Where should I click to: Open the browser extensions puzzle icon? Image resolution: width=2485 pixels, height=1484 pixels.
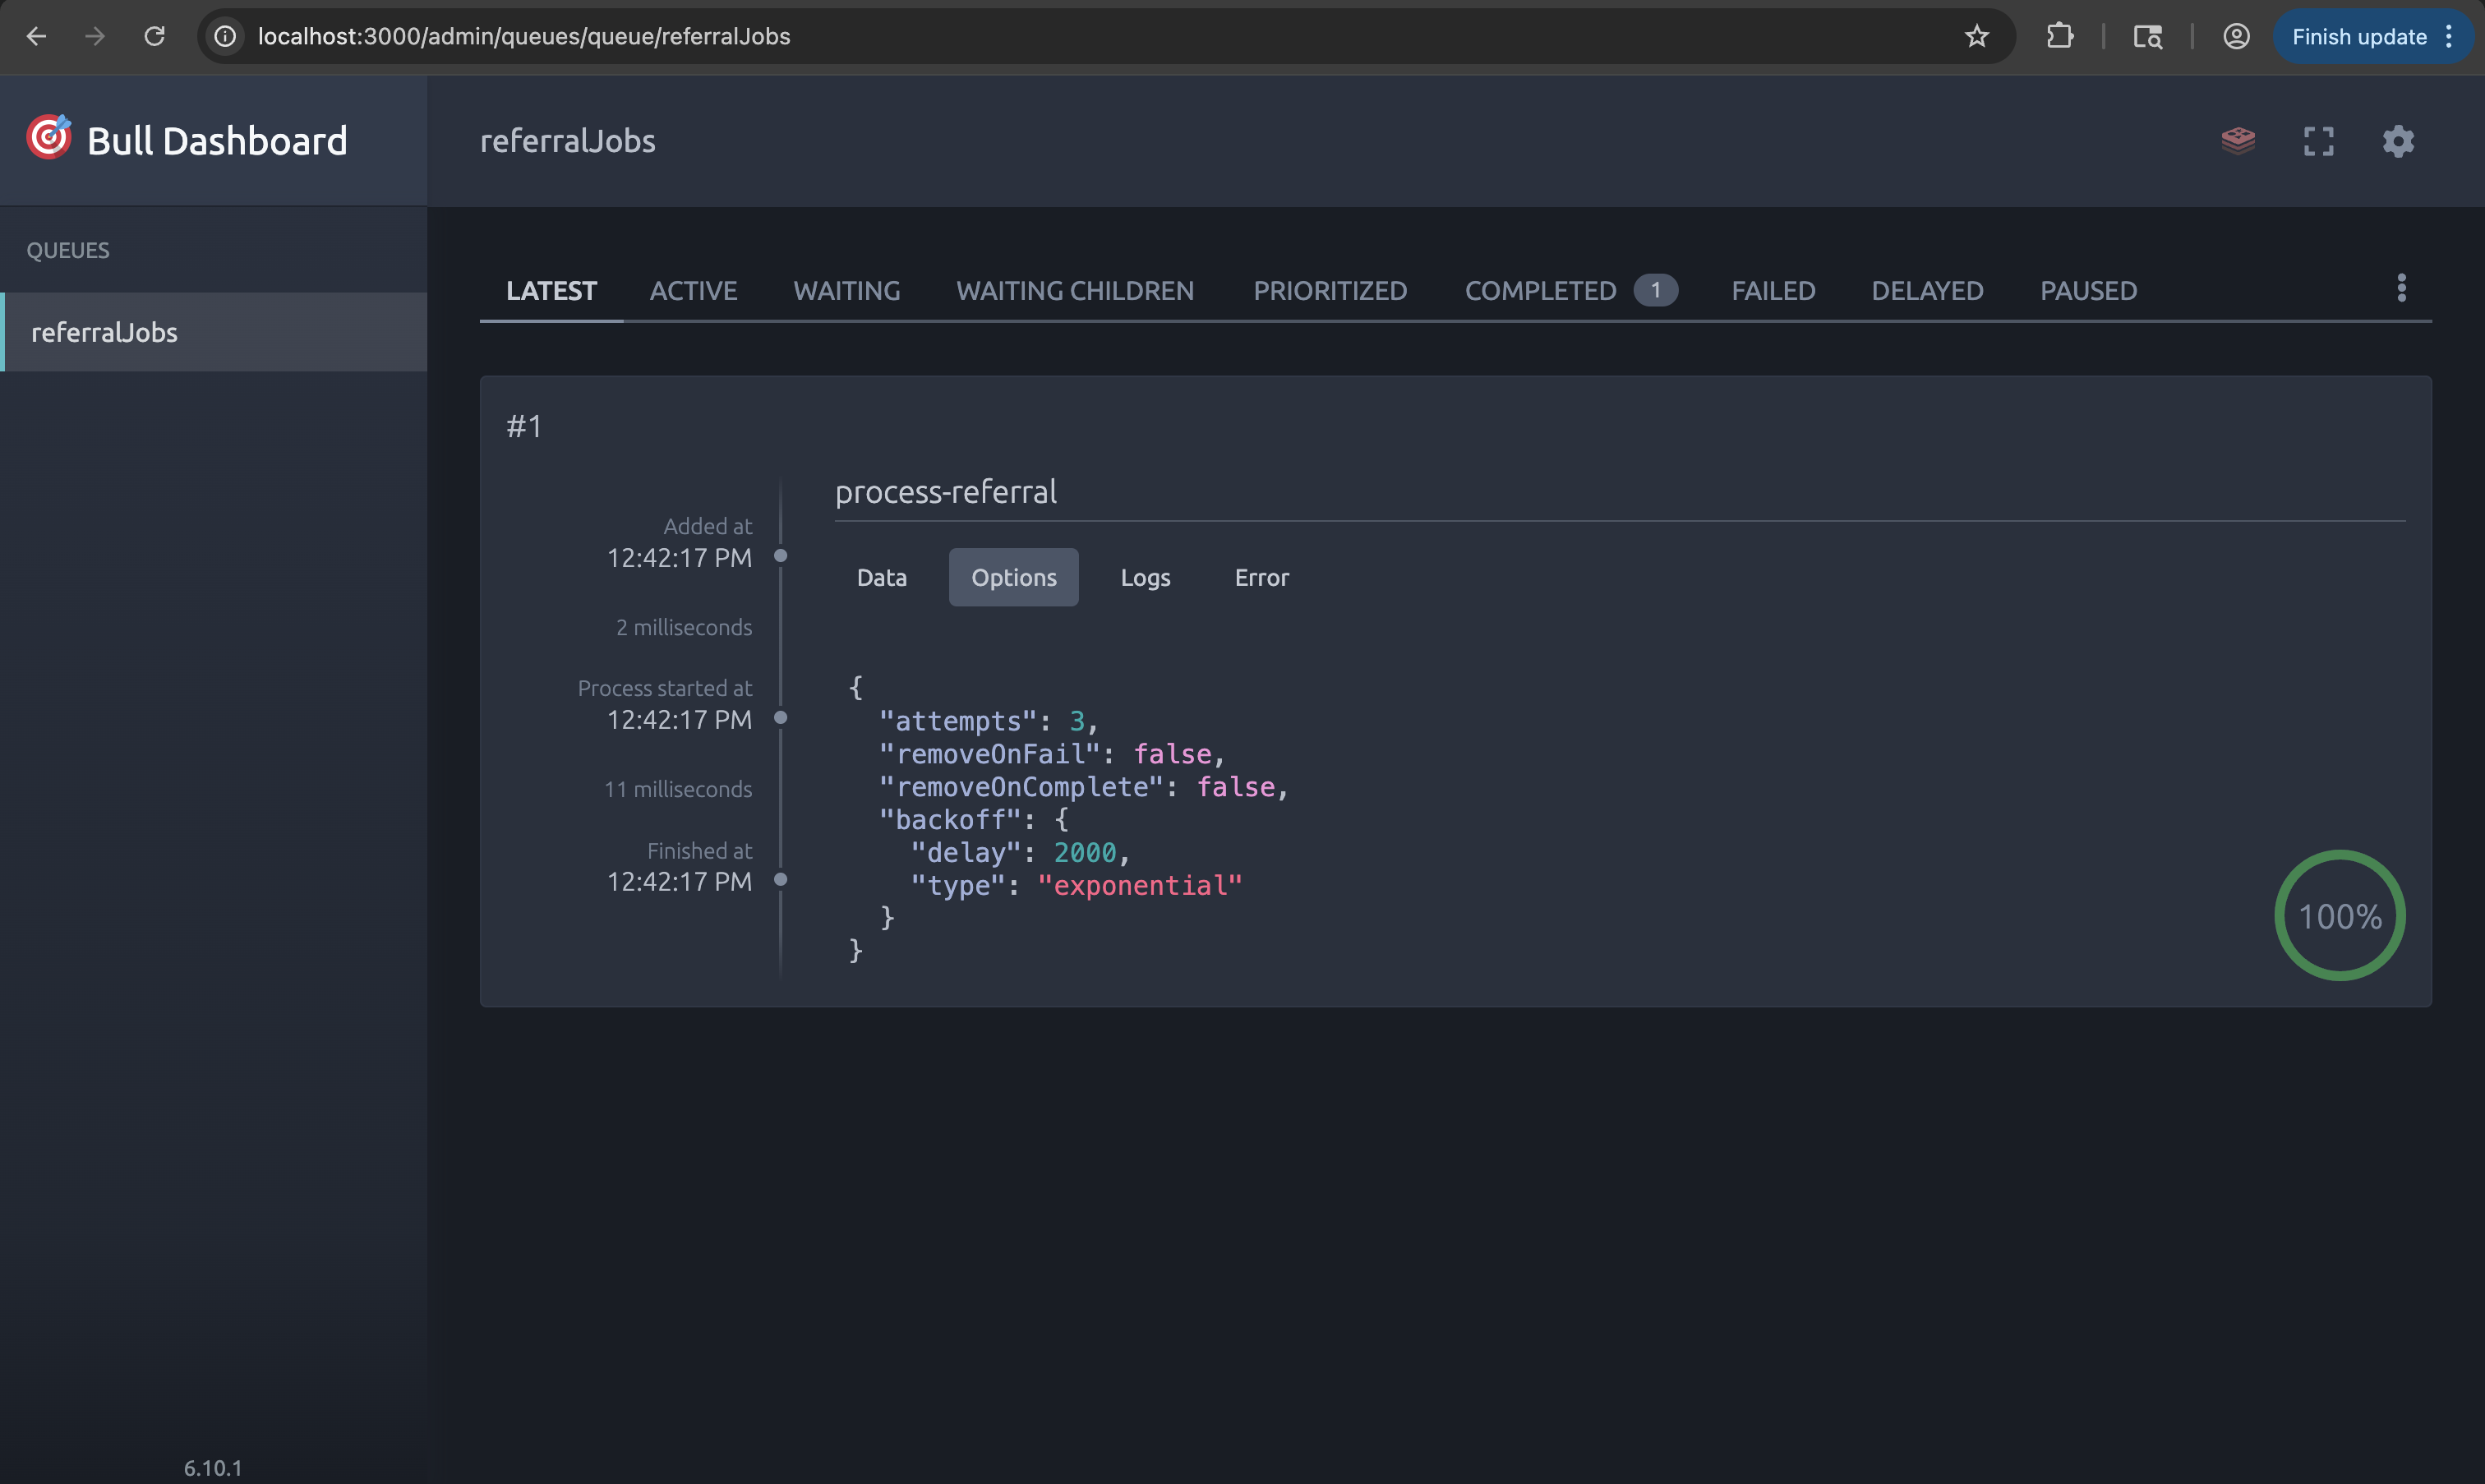2059,37
